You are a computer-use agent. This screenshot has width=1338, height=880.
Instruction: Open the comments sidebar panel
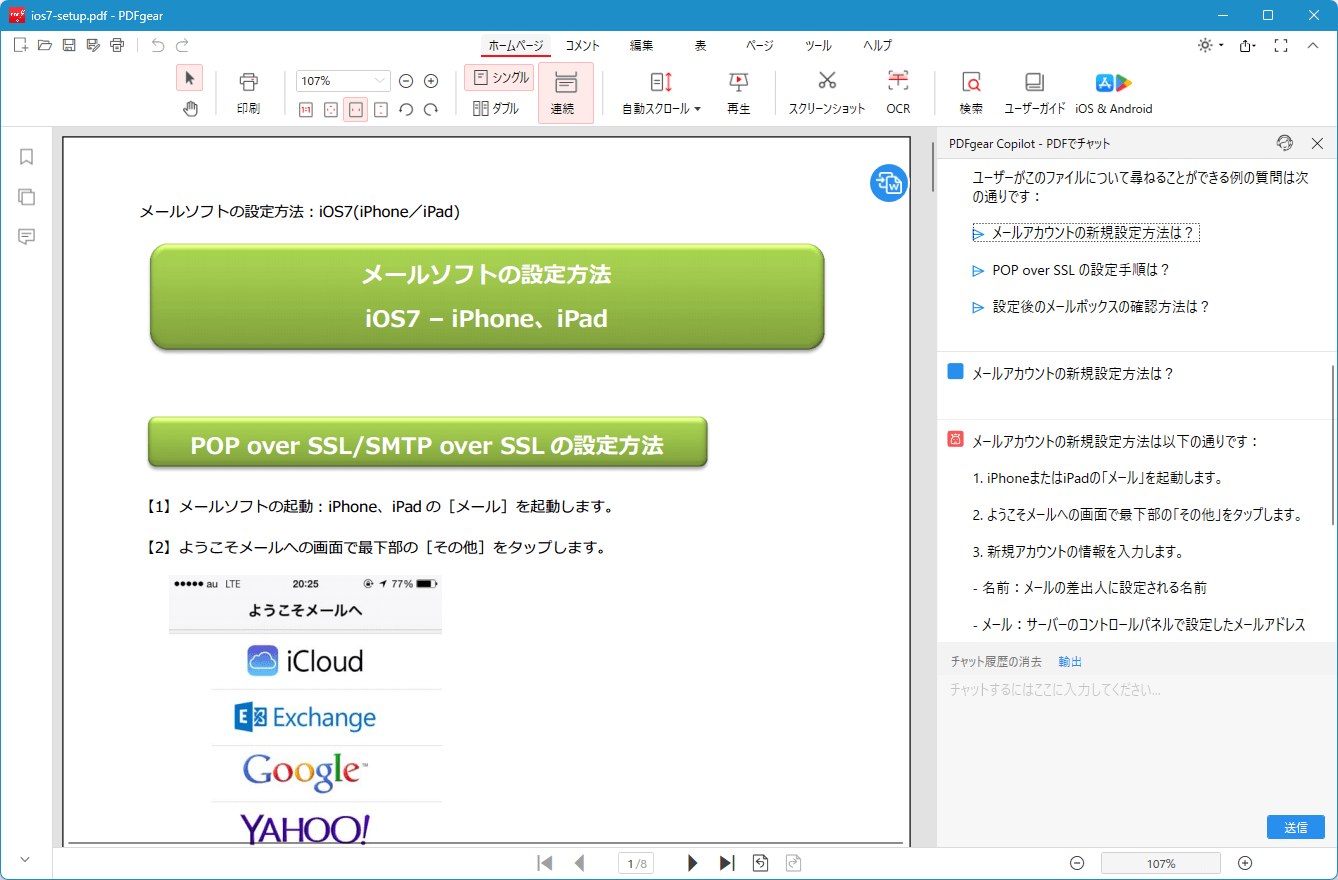tap(27, 237)
